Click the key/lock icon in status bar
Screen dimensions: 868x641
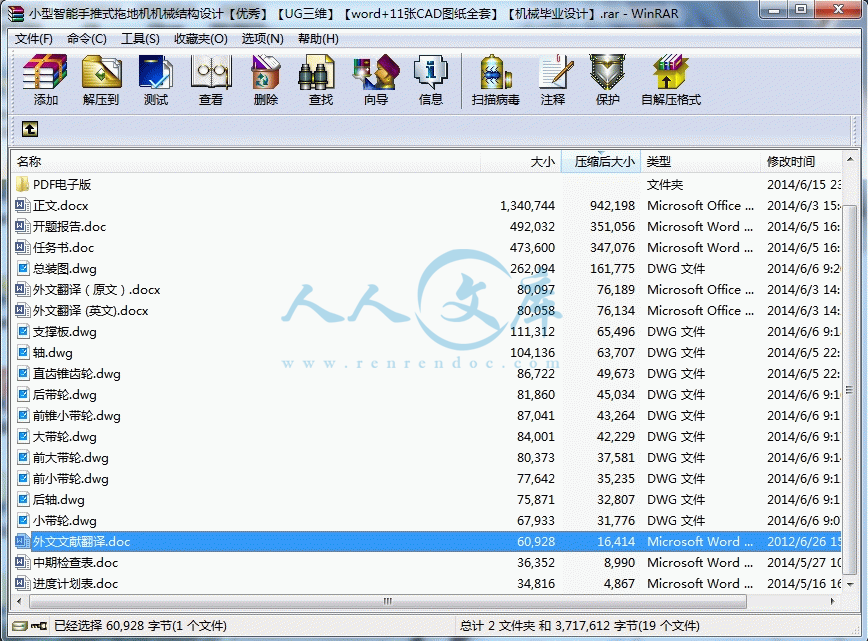coord(39,626)
